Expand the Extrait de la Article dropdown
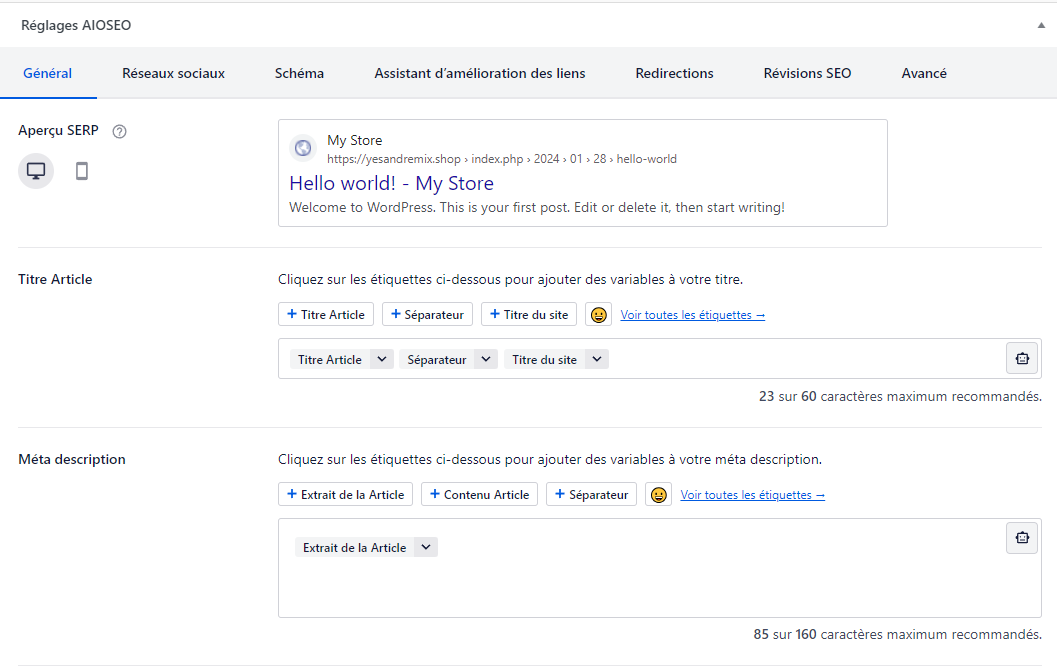 [x=426, y=546]
